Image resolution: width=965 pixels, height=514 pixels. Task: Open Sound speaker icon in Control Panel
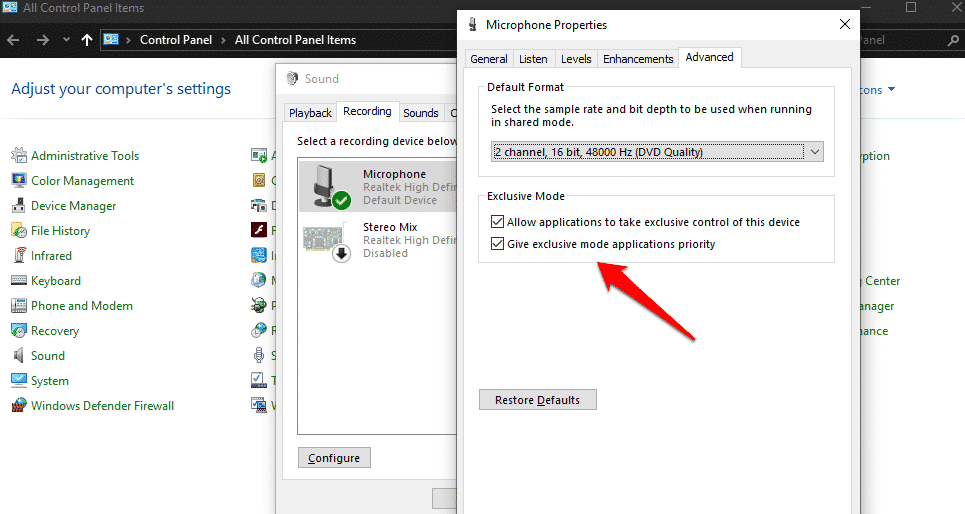click(19, 356)
